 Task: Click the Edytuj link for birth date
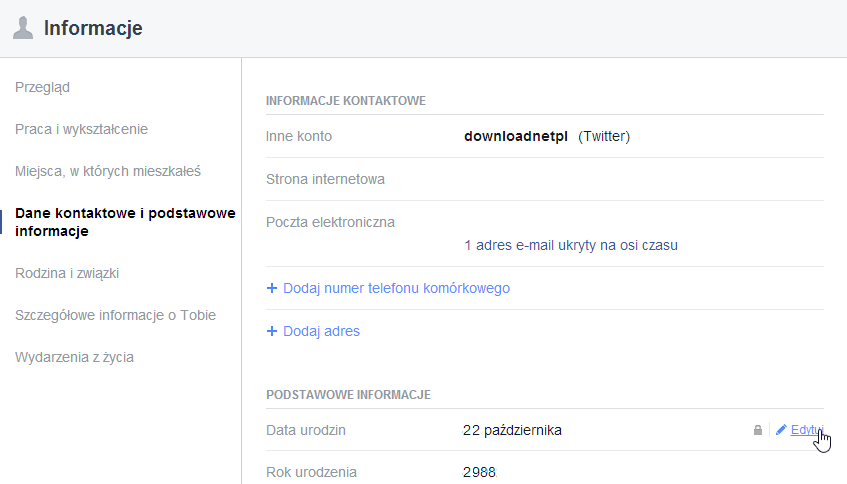806,430
